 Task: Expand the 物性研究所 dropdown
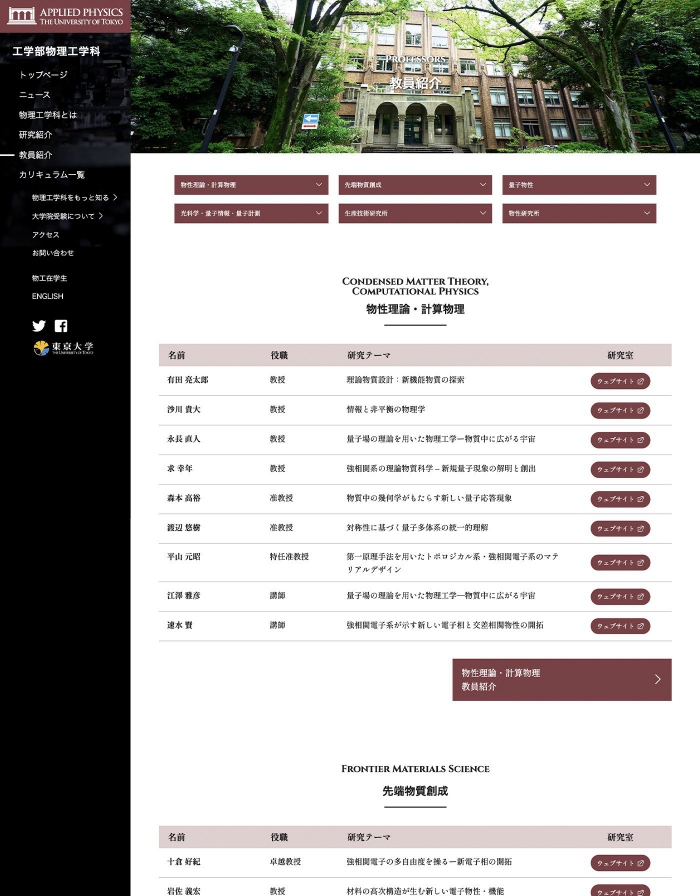(579, 213)
